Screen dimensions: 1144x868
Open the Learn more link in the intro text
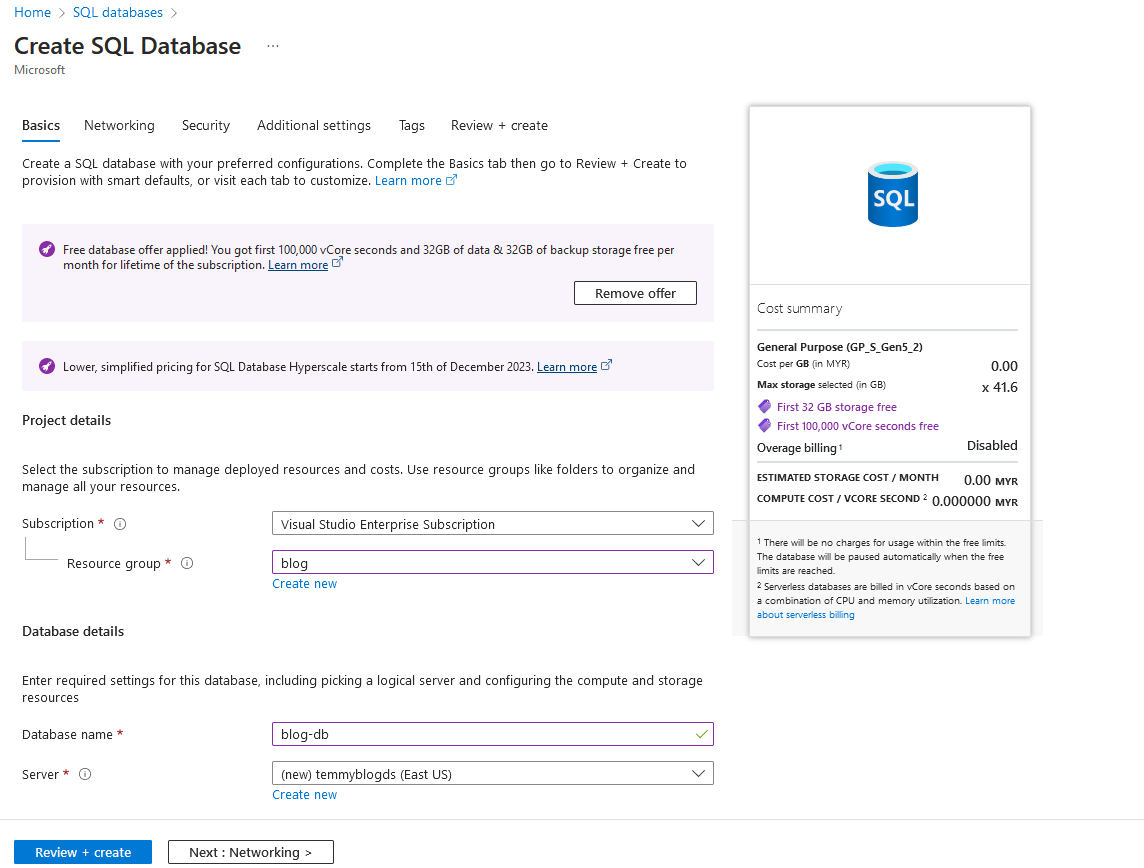[x=408, y=180]
